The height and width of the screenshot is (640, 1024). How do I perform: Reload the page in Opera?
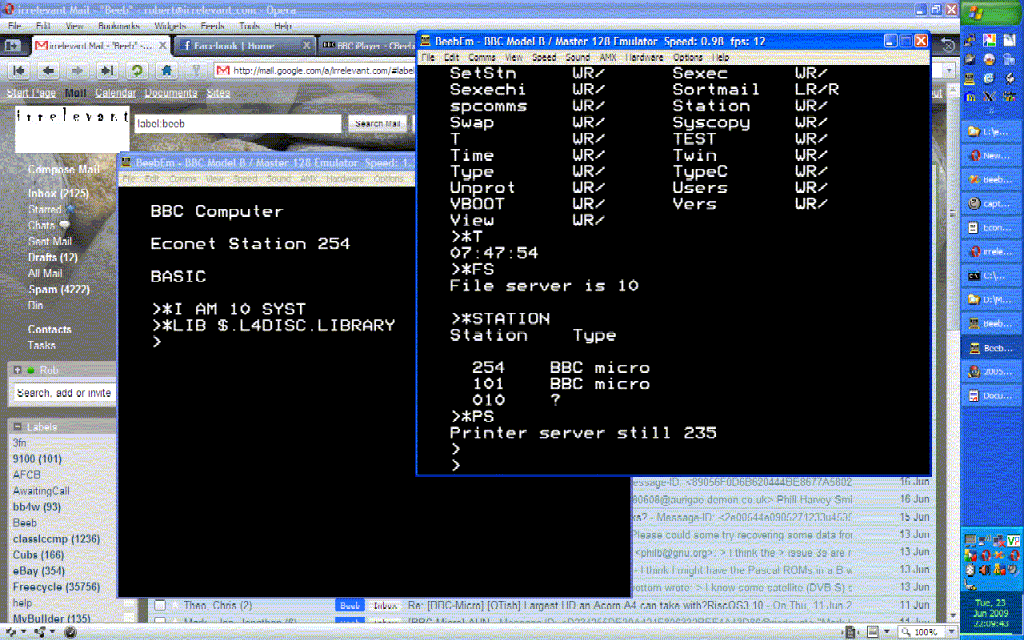[x=136, y=71]
